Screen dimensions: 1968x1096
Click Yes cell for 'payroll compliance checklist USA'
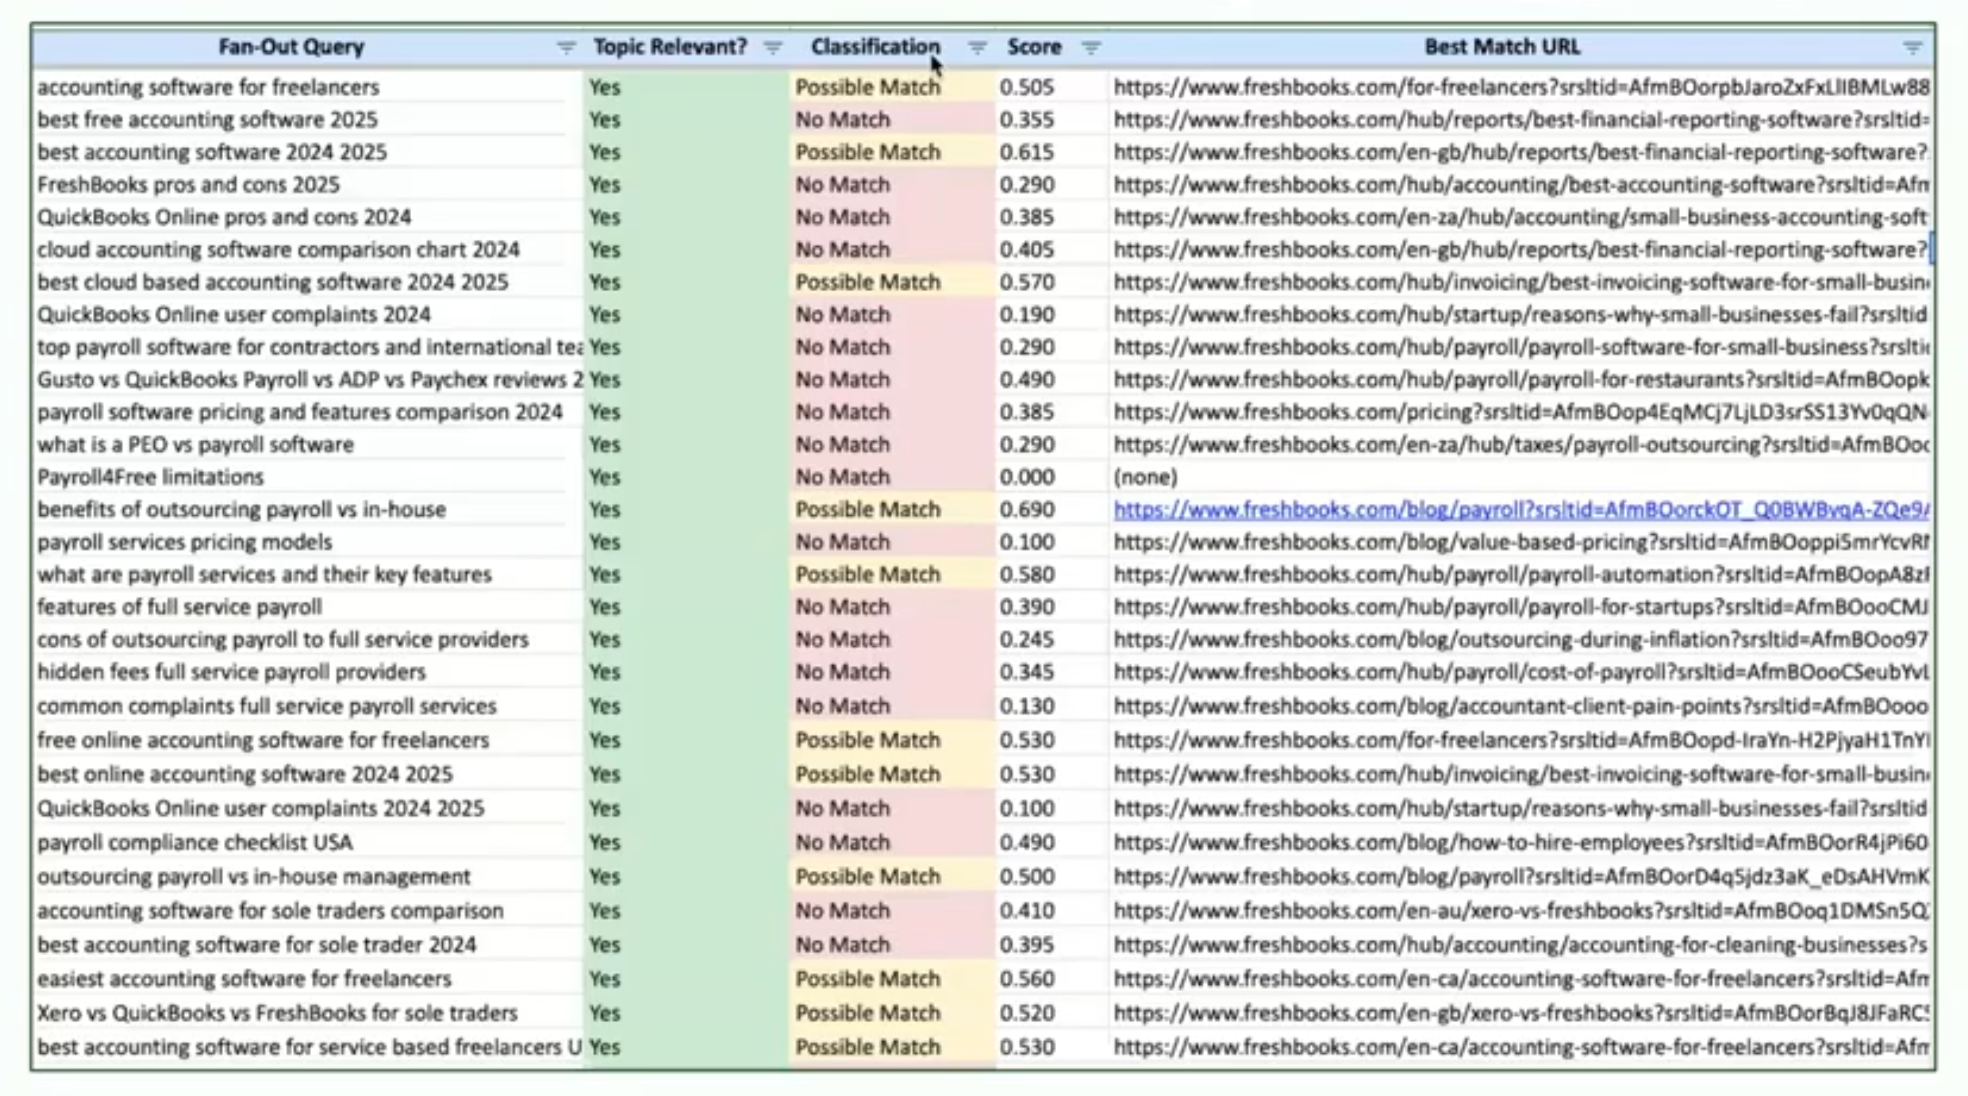point(605,843)
